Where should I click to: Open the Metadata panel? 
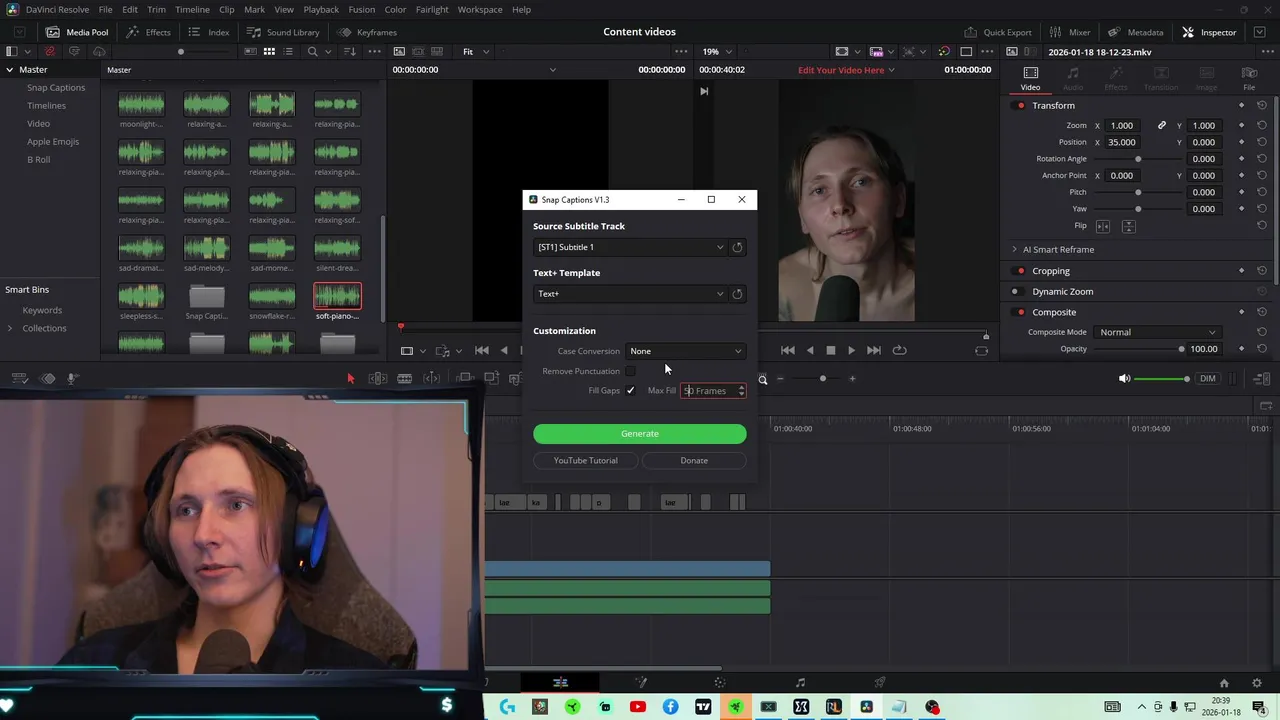point(1134,32)
